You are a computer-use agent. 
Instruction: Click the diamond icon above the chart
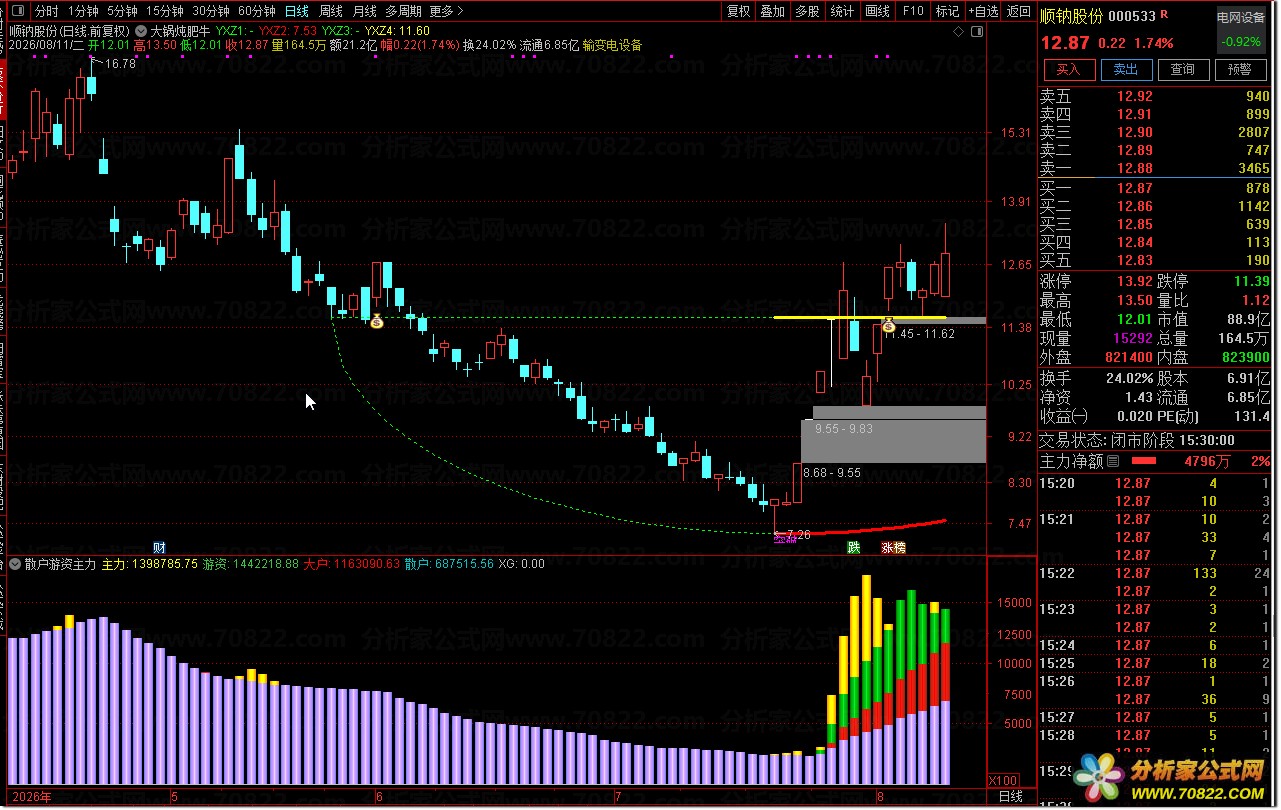pos(959,31)
